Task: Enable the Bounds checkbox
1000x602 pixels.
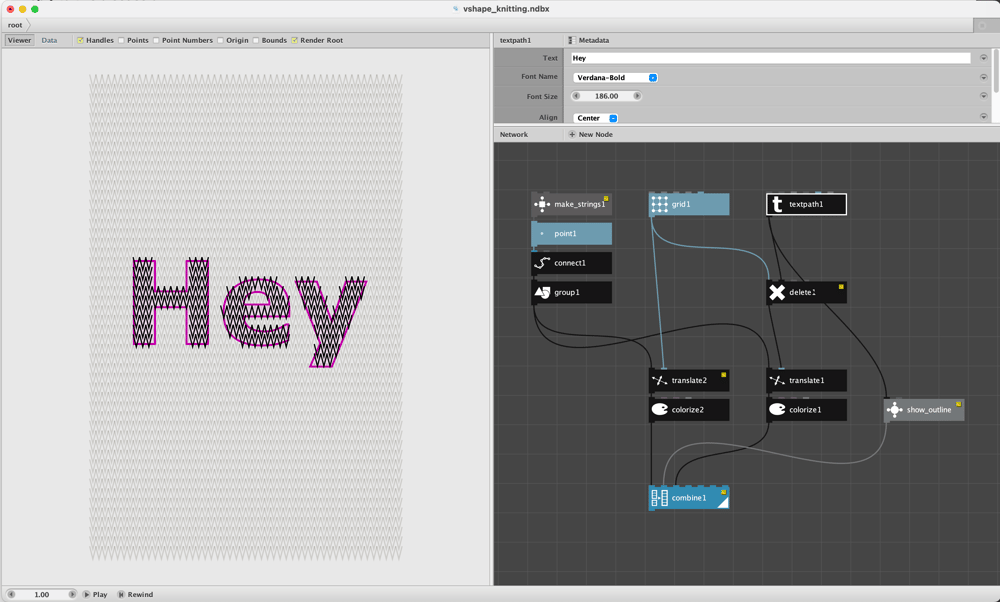Action: 256,40
